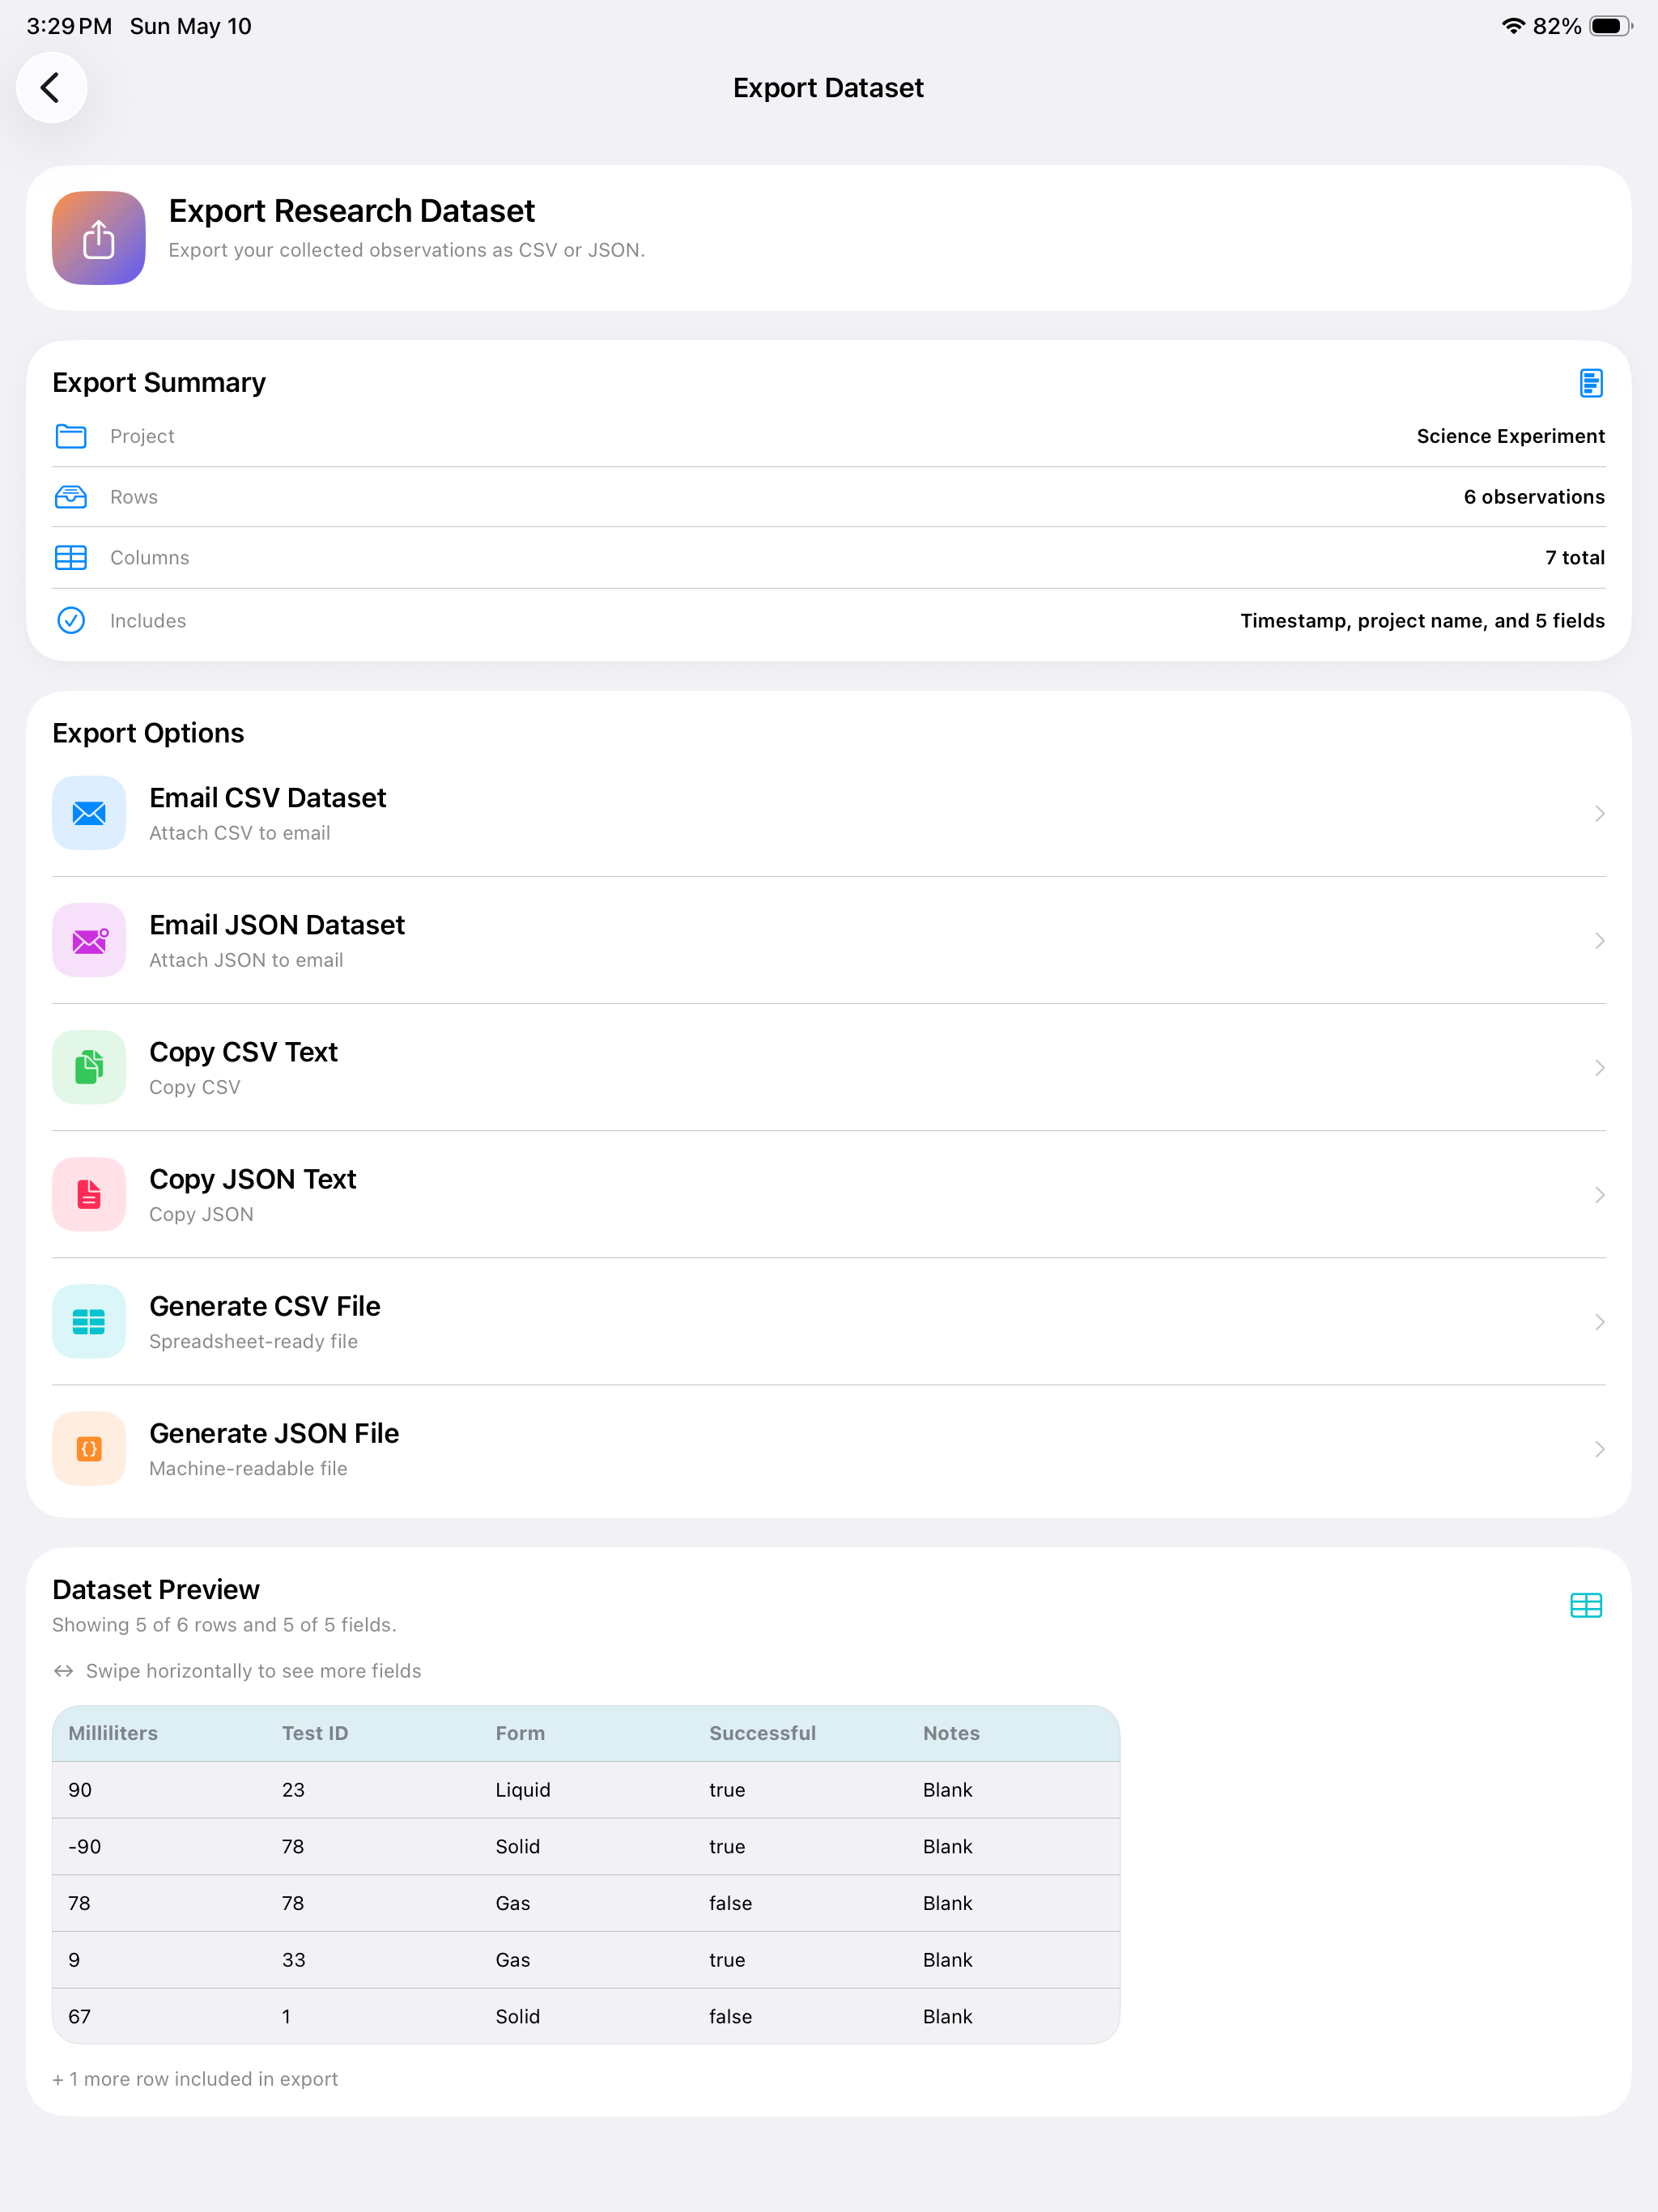1658x2212 pixels.
Task: Choose Copy CSV Text option
Action: 829,1067
